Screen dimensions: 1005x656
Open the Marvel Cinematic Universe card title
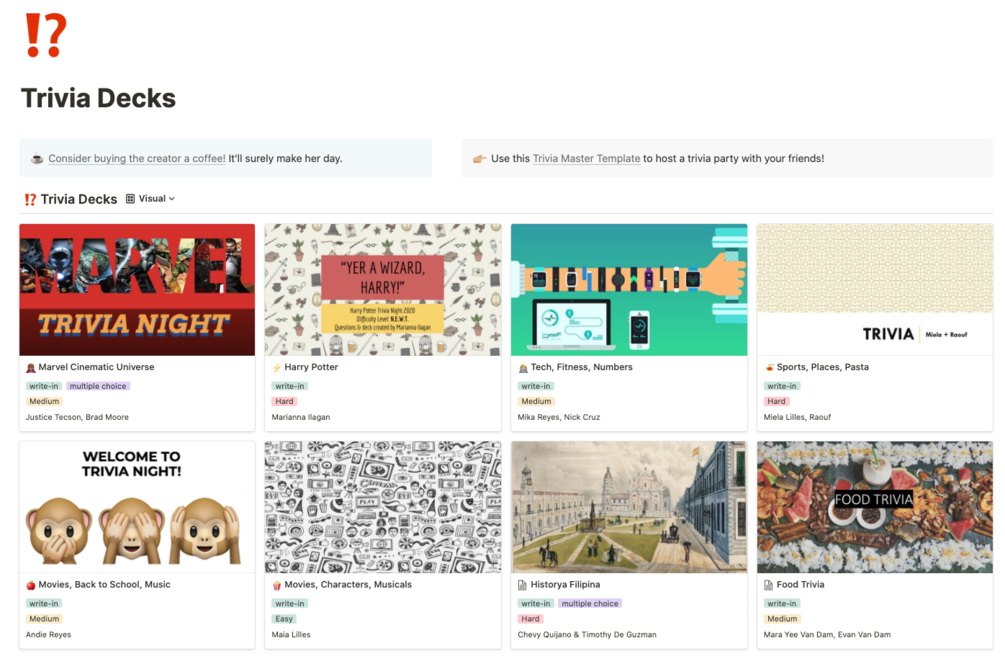96,367
